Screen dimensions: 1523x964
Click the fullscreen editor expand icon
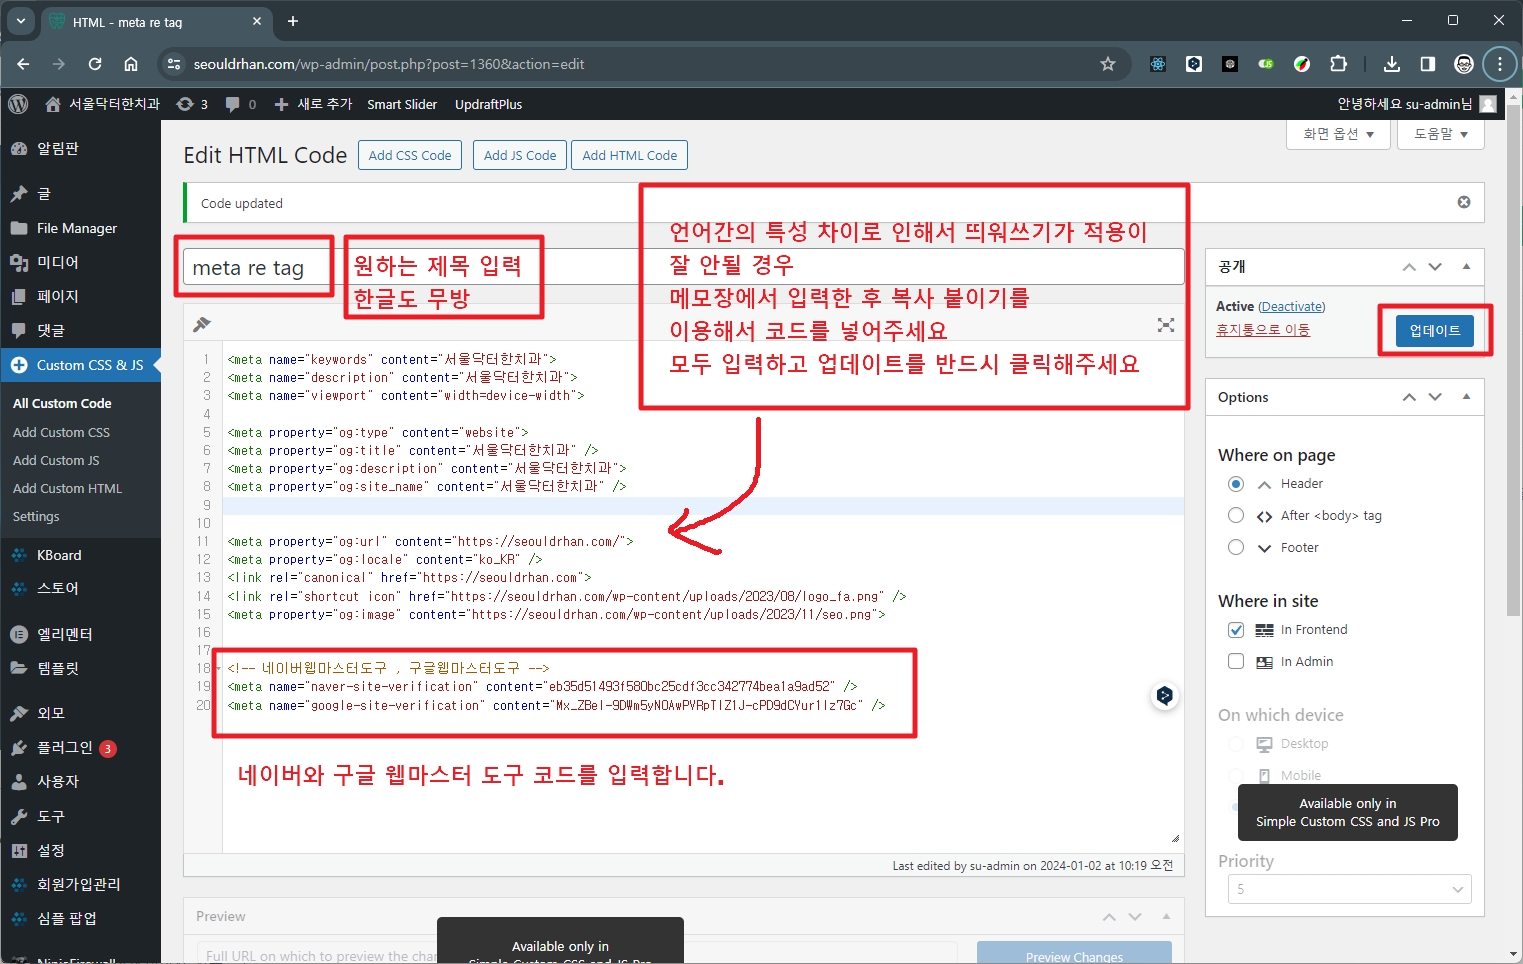click(1165, 325)
